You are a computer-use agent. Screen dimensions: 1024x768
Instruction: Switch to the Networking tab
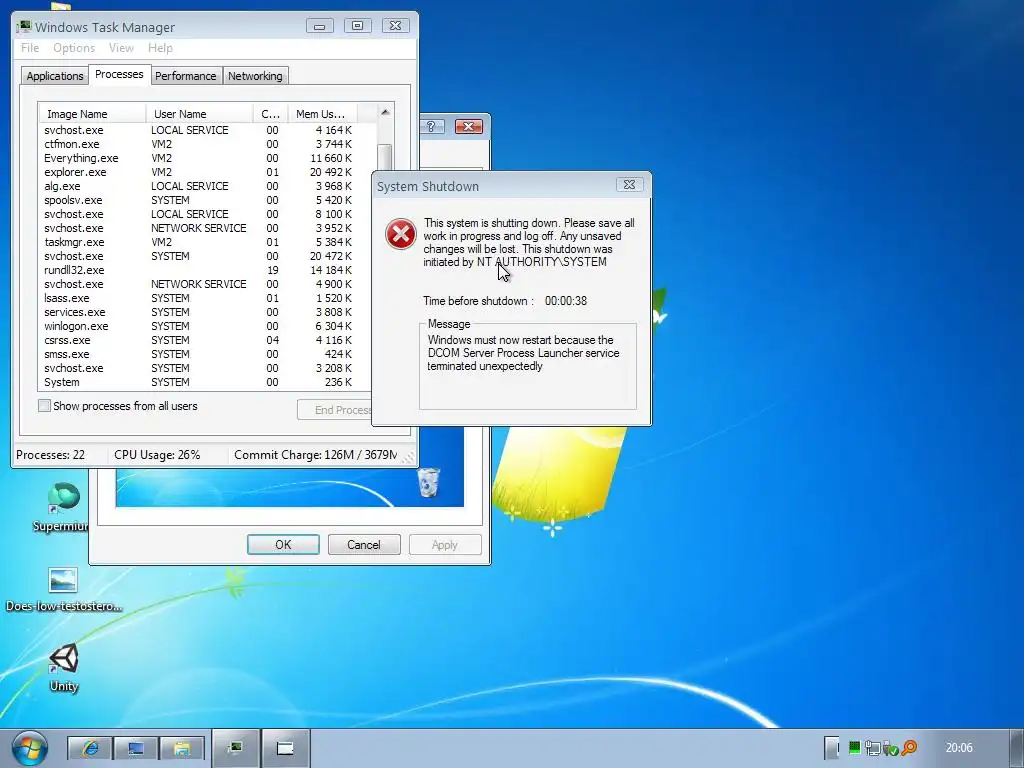point(255,76)
